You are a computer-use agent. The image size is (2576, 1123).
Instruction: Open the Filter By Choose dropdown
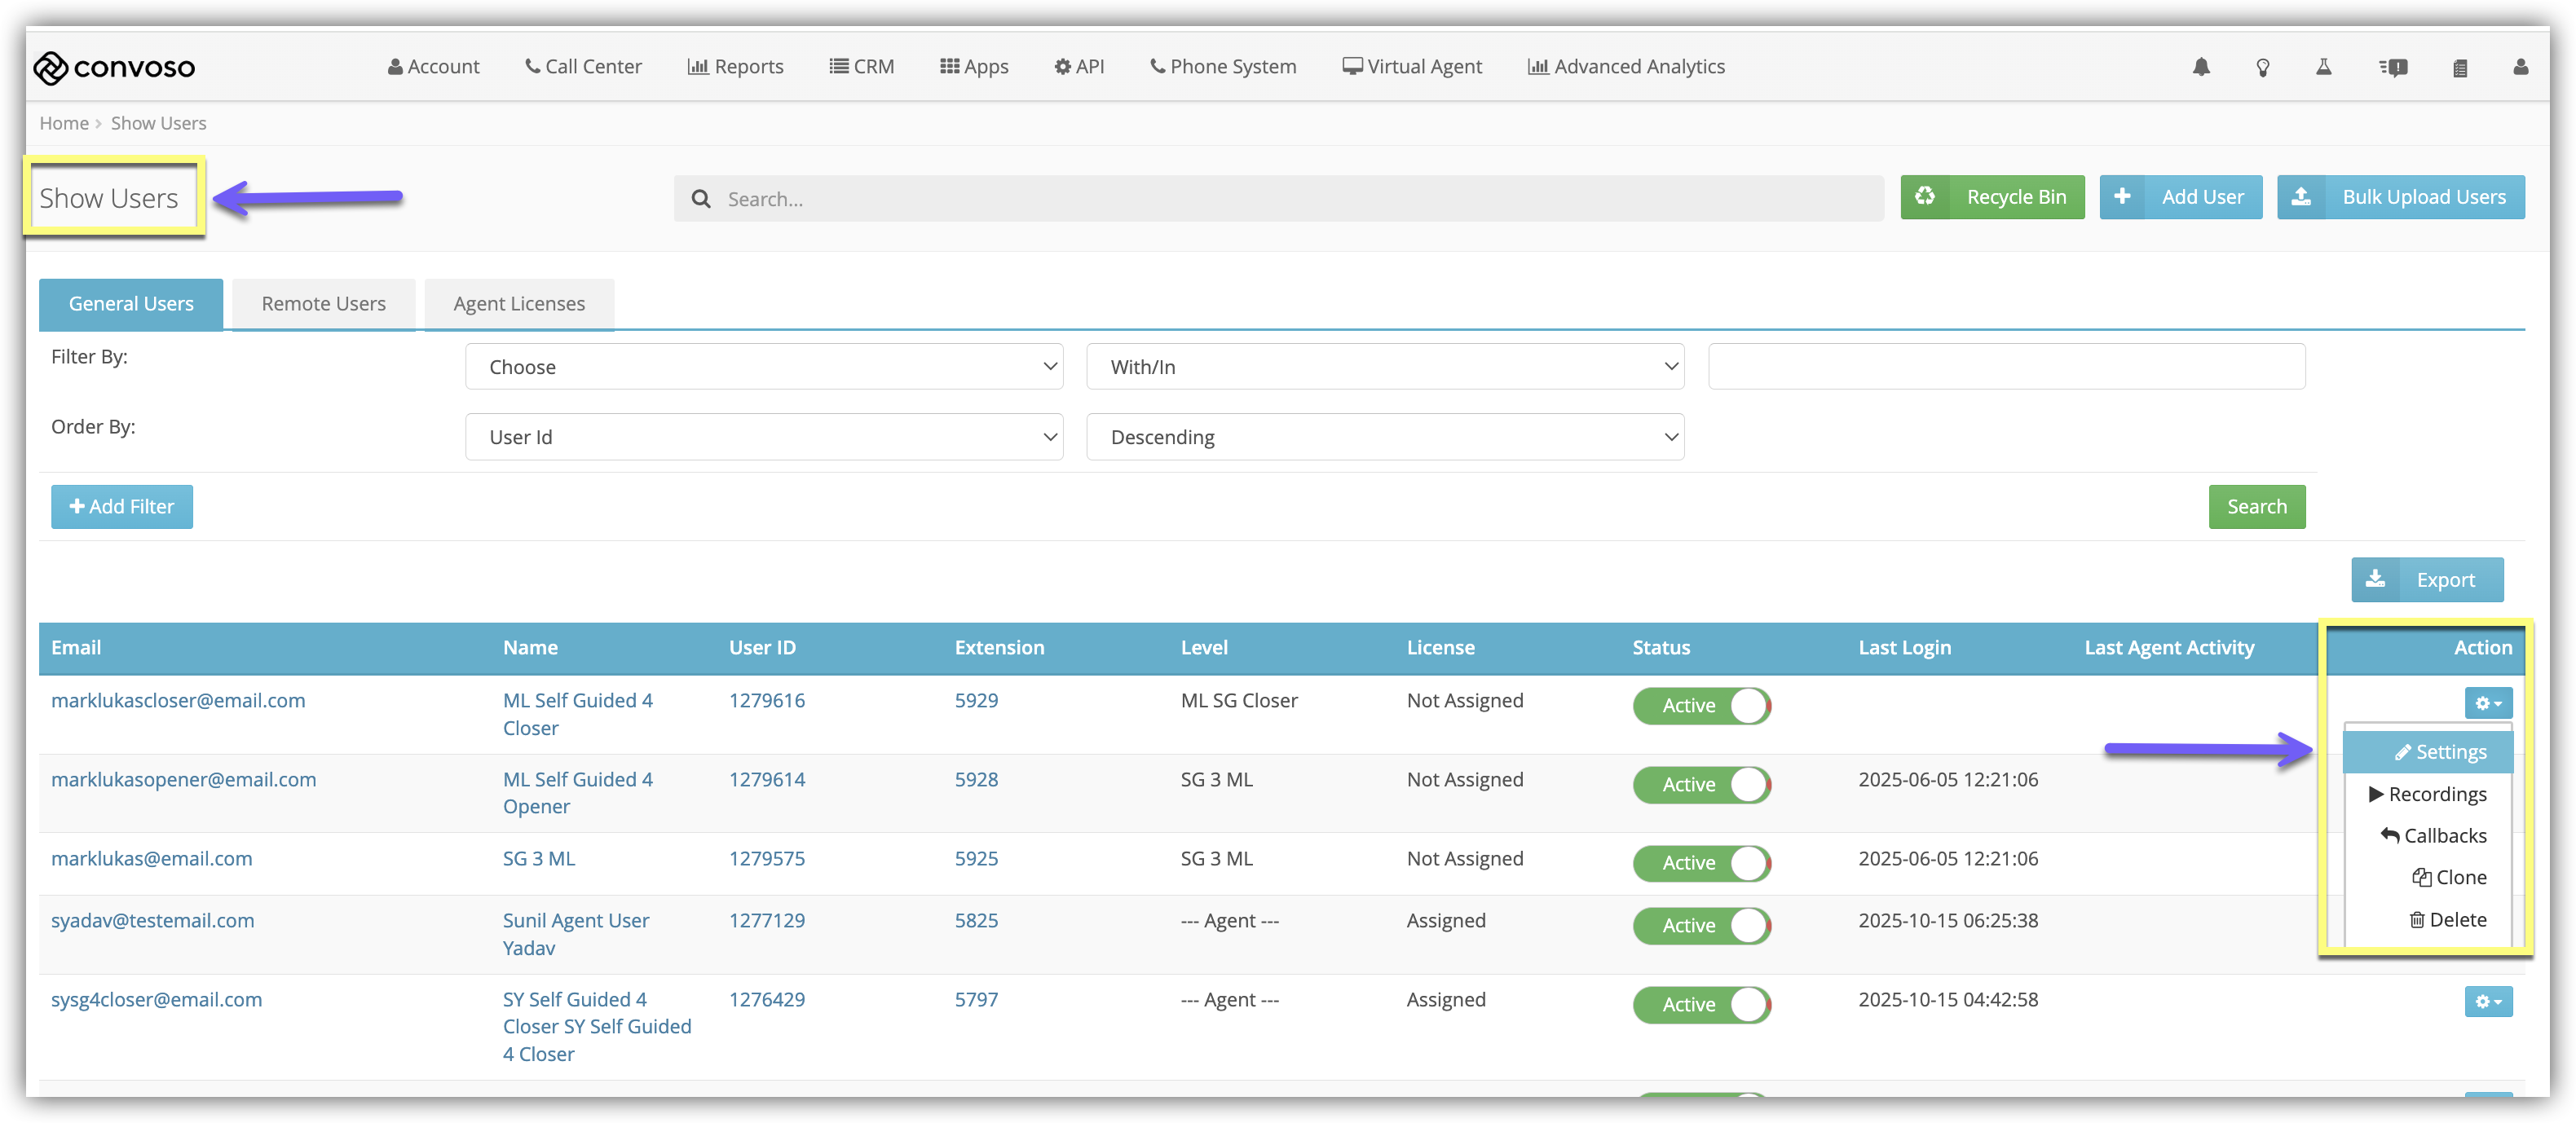pos(763,367)
